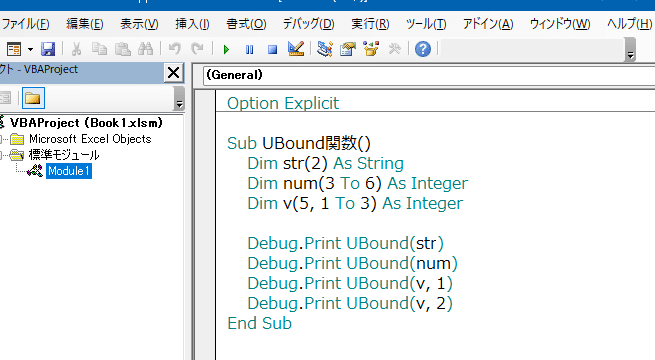The image size is (655, 360).
Task: Click the Break pause icon
Action: pyautogui.click(x=249, y=50)
